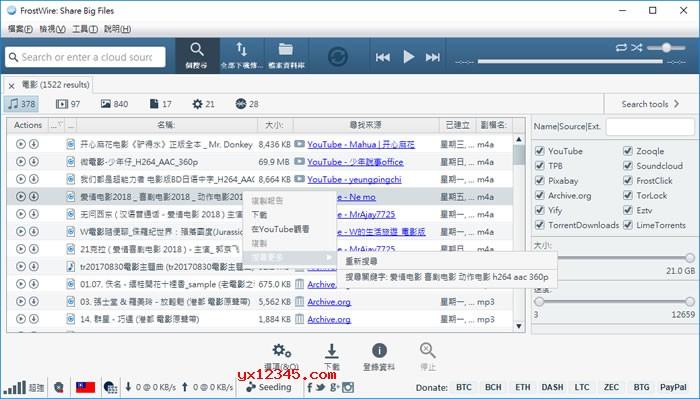The height and width of the screenshot is (399, 700).
Task: Filter by video results (97)
Action: click(x=68, y=104)
